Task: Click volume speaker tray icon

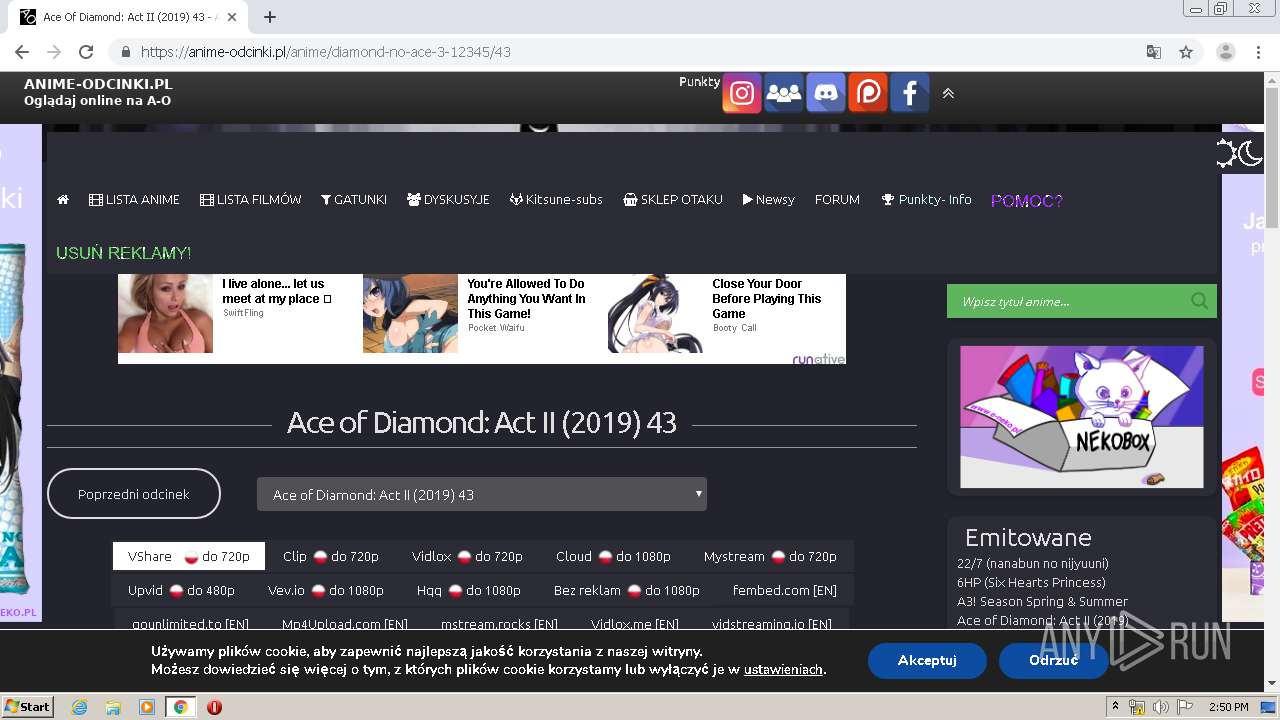Action: [1160, 707]
